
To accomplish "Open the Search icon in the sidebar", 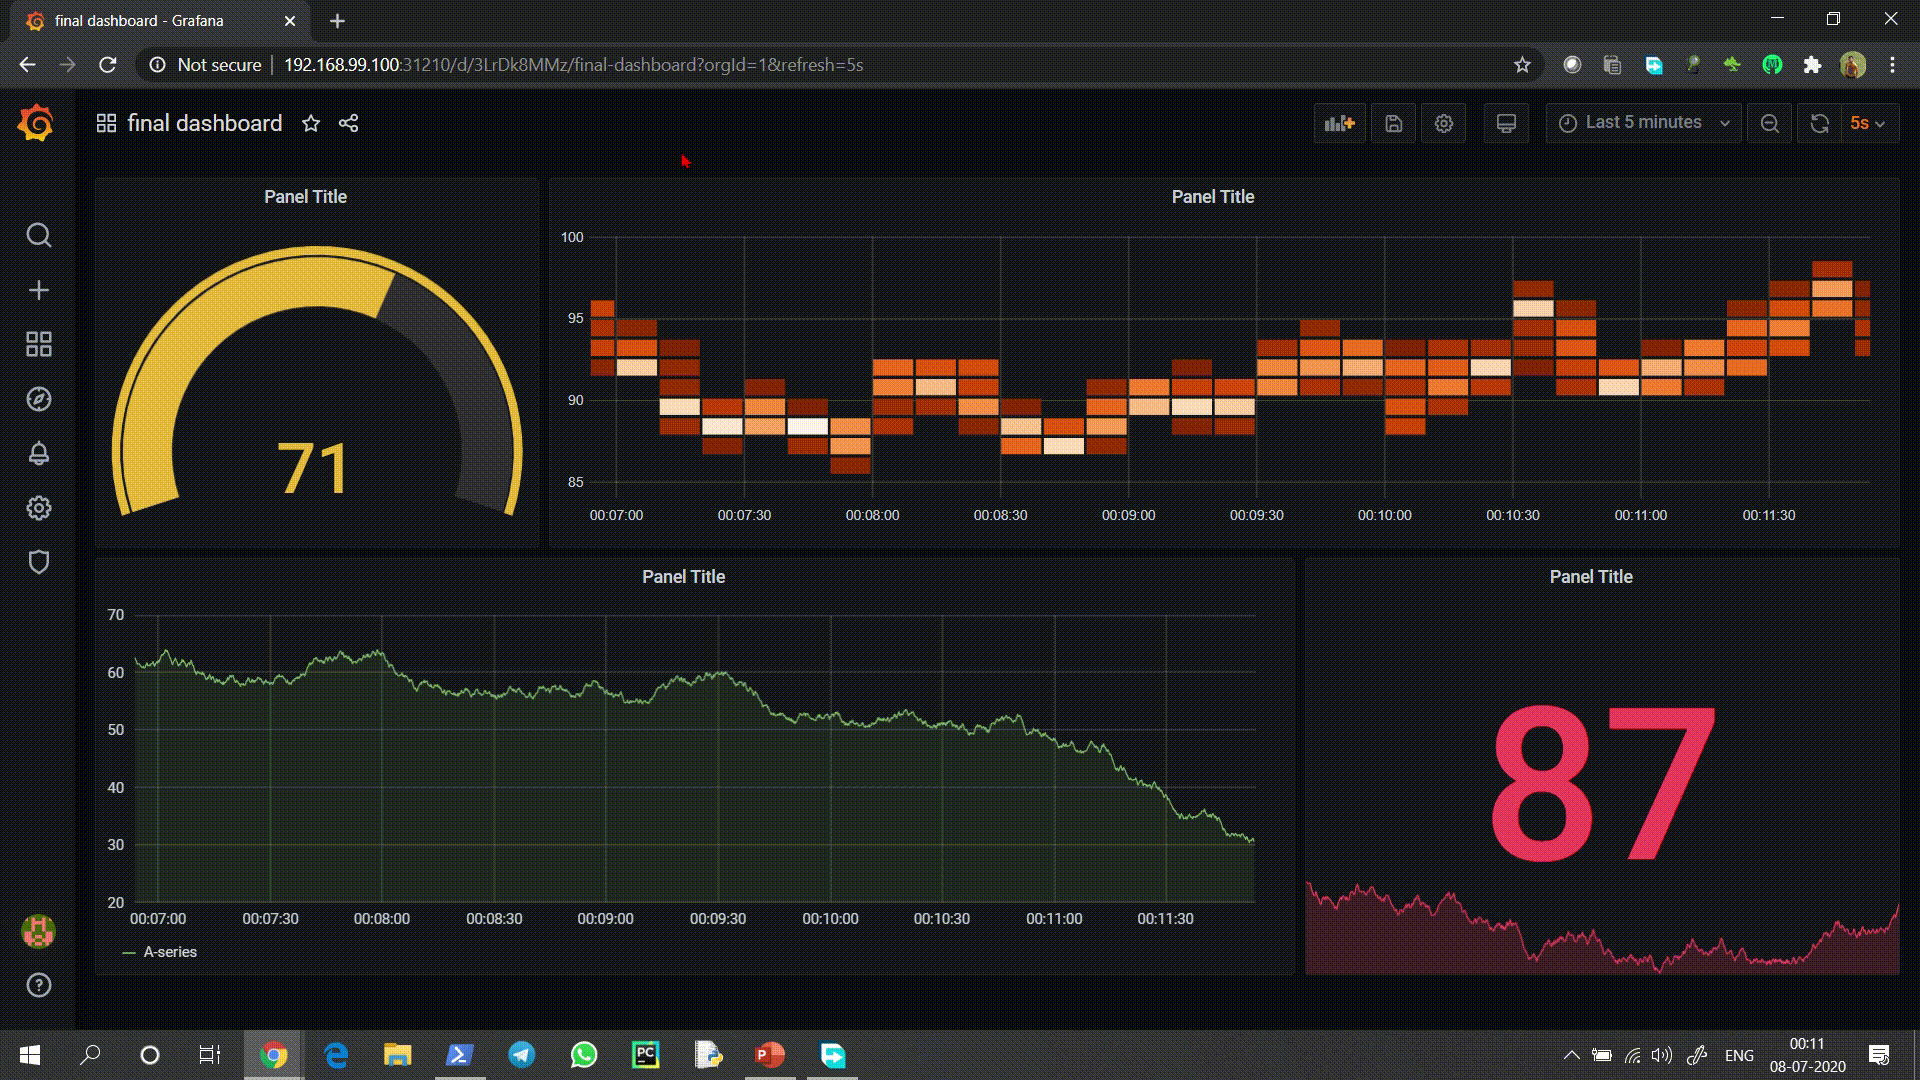I will tap(38, 235).
